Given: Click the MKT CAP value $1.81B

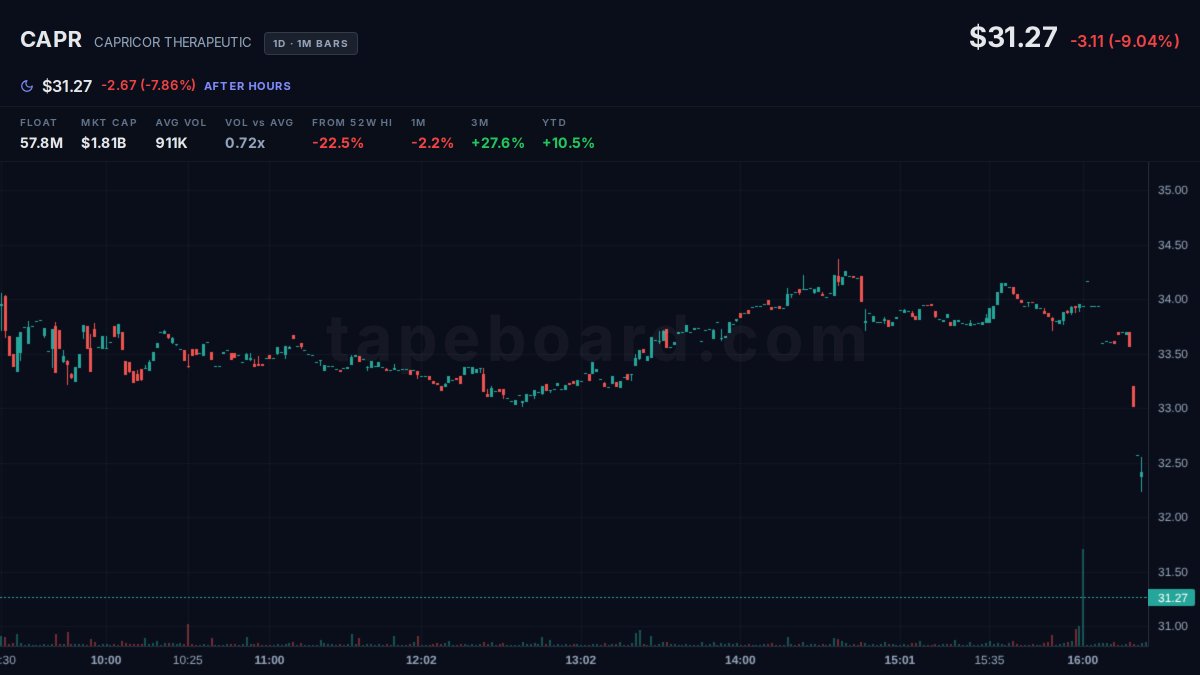Looking at the screenshot, I should (104, 143).
